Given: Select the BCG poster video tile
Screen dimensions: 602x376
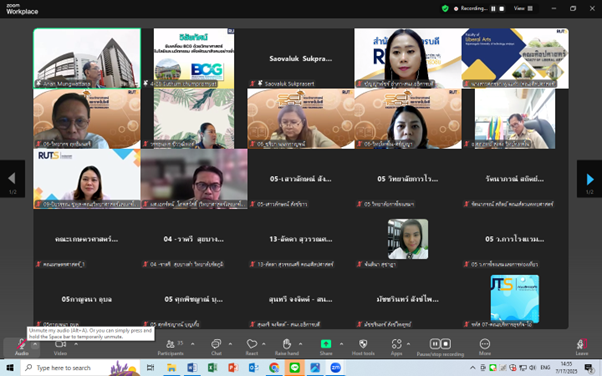Looking at the screenshot, I should (194, 58).
